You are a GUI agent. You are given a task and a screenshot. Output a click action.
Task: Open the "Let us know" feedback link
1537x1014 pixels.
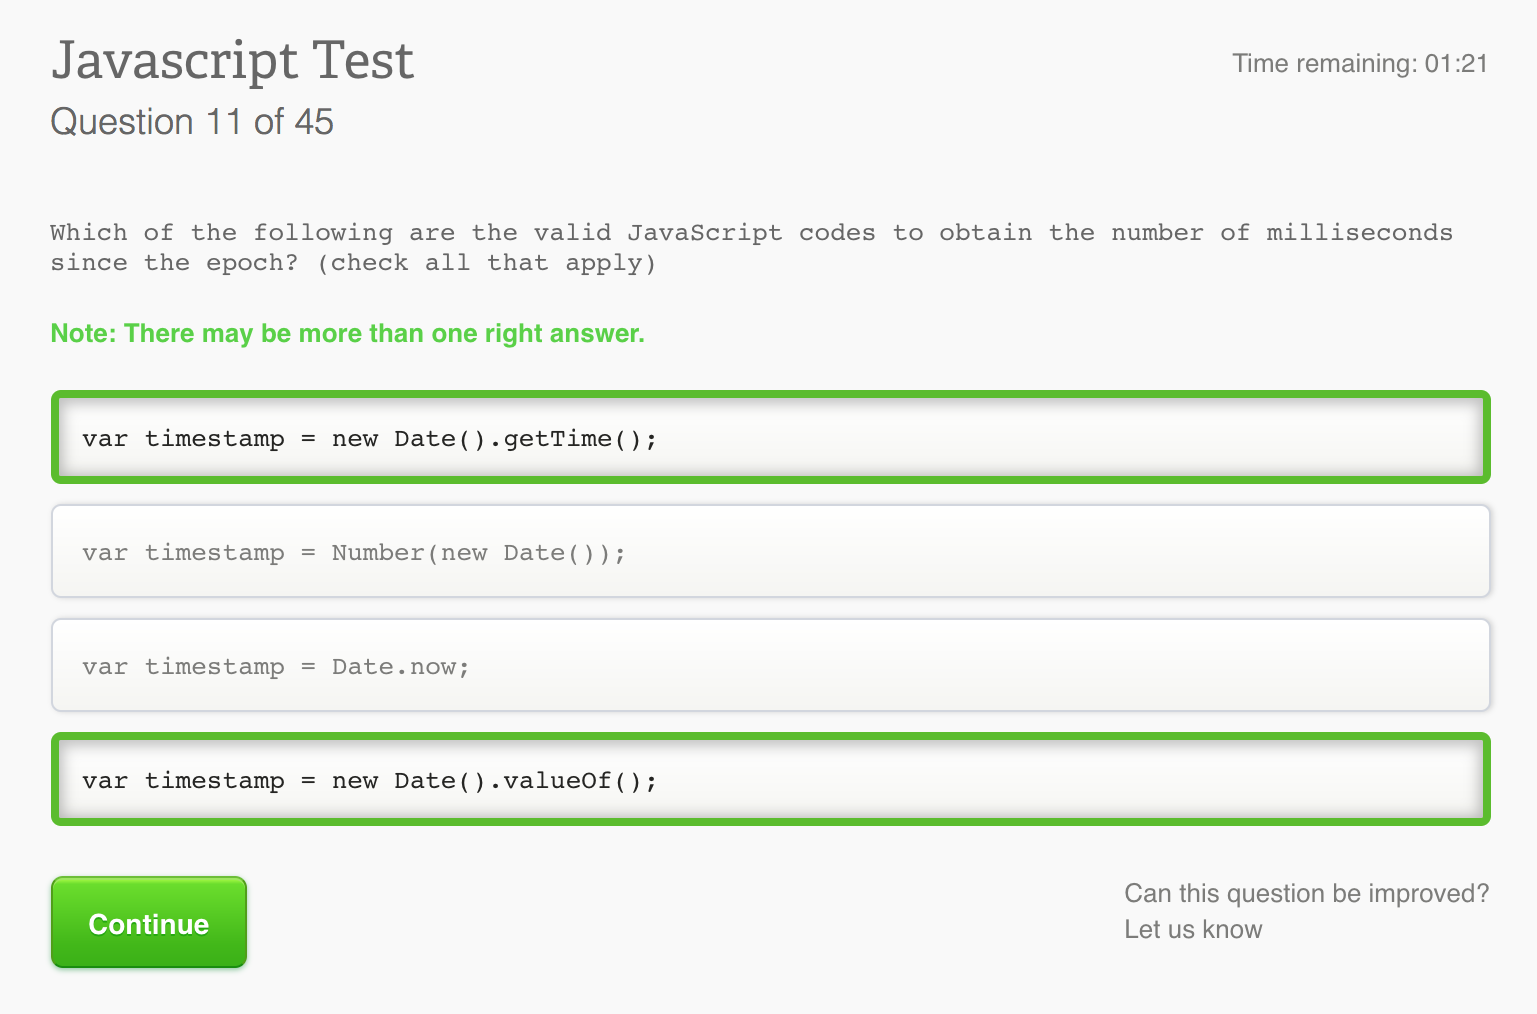tap(1193, 929)
